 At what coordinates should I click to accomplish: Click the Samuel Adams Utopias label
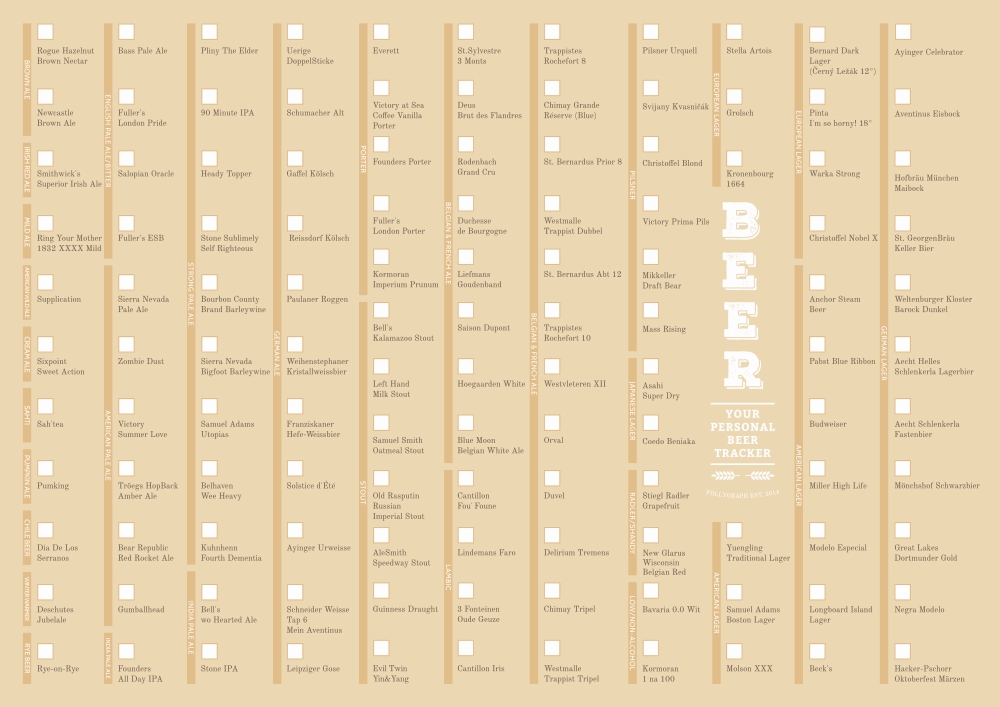(227, 429)
